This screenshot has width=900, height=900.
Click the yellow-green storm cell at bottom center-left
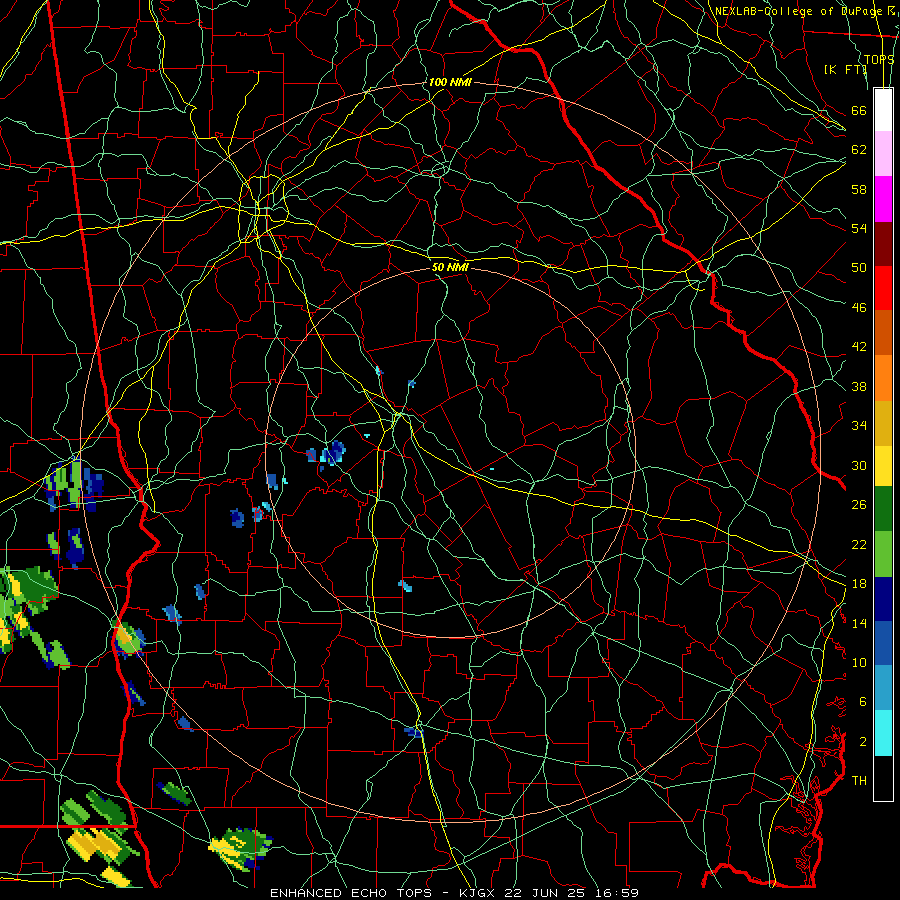click(x=240, y=848)
